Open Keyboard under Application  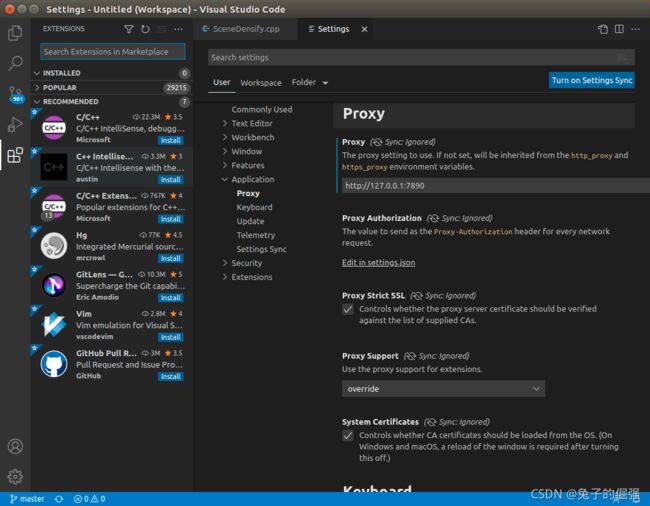point(255,207)
